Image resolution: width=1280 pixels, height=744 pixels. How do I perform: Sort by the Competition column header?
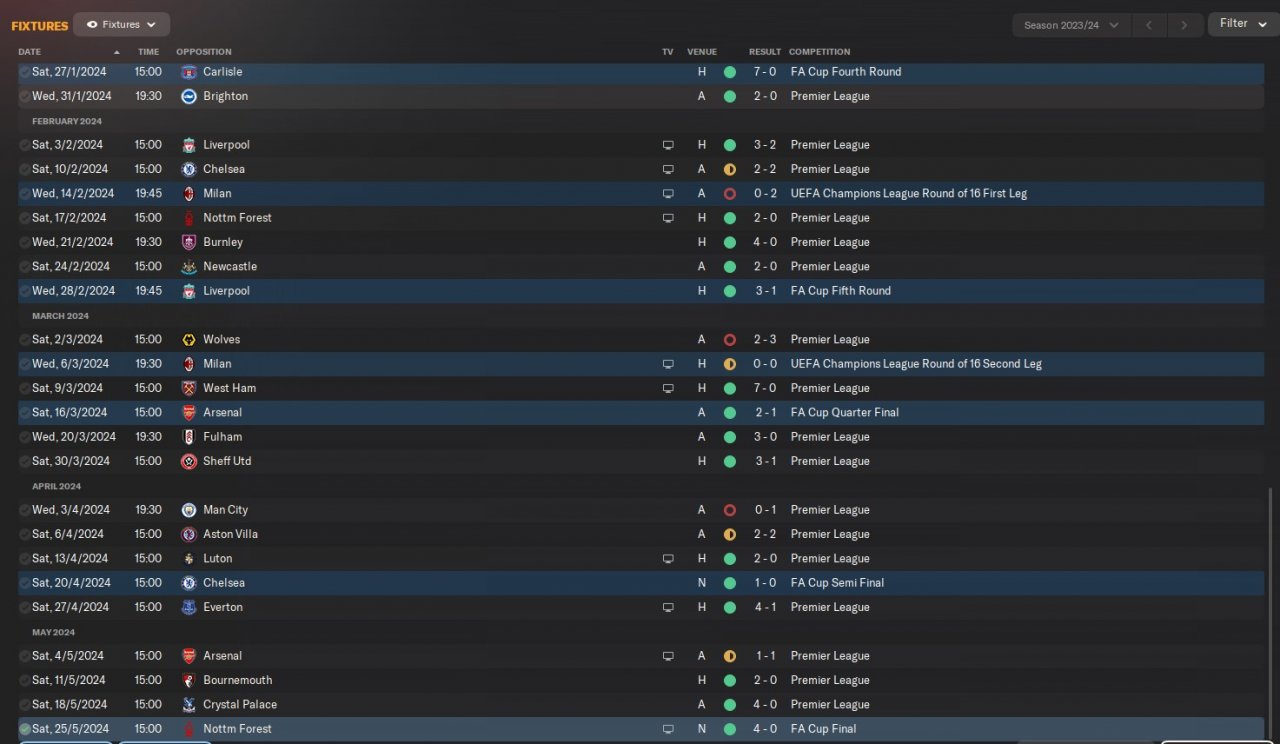click(x=819, y=52)
